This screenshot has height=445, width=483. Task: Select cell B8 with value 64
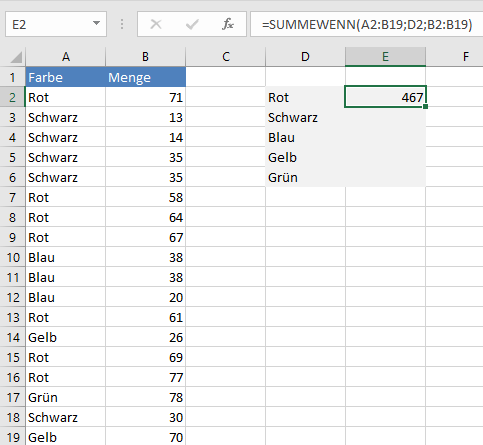(x=146, y=217)
